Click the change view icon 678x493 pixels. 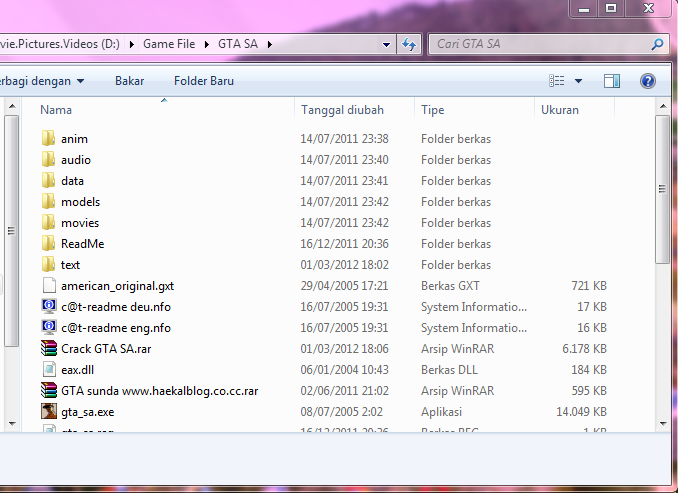556,81
